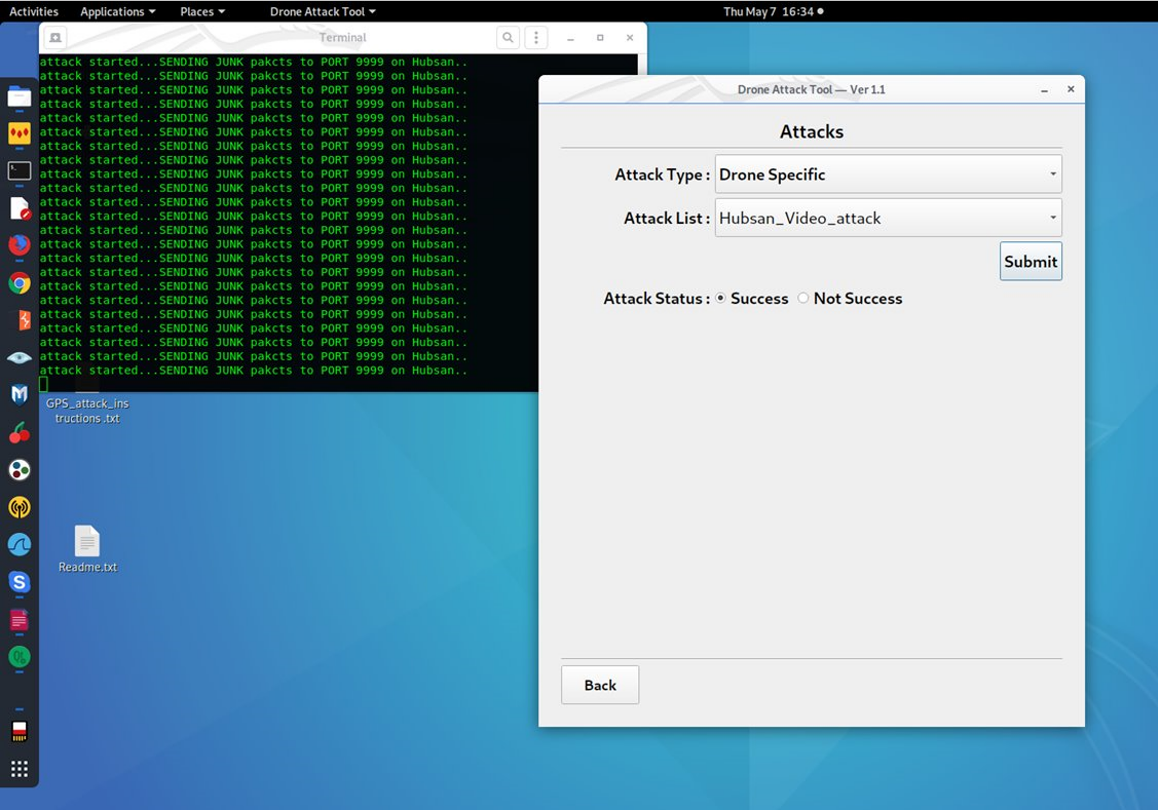Screen dimensions: 1158x810
Task: Open the CherryTree cherry icon in dock
Action: pos(19,433)
